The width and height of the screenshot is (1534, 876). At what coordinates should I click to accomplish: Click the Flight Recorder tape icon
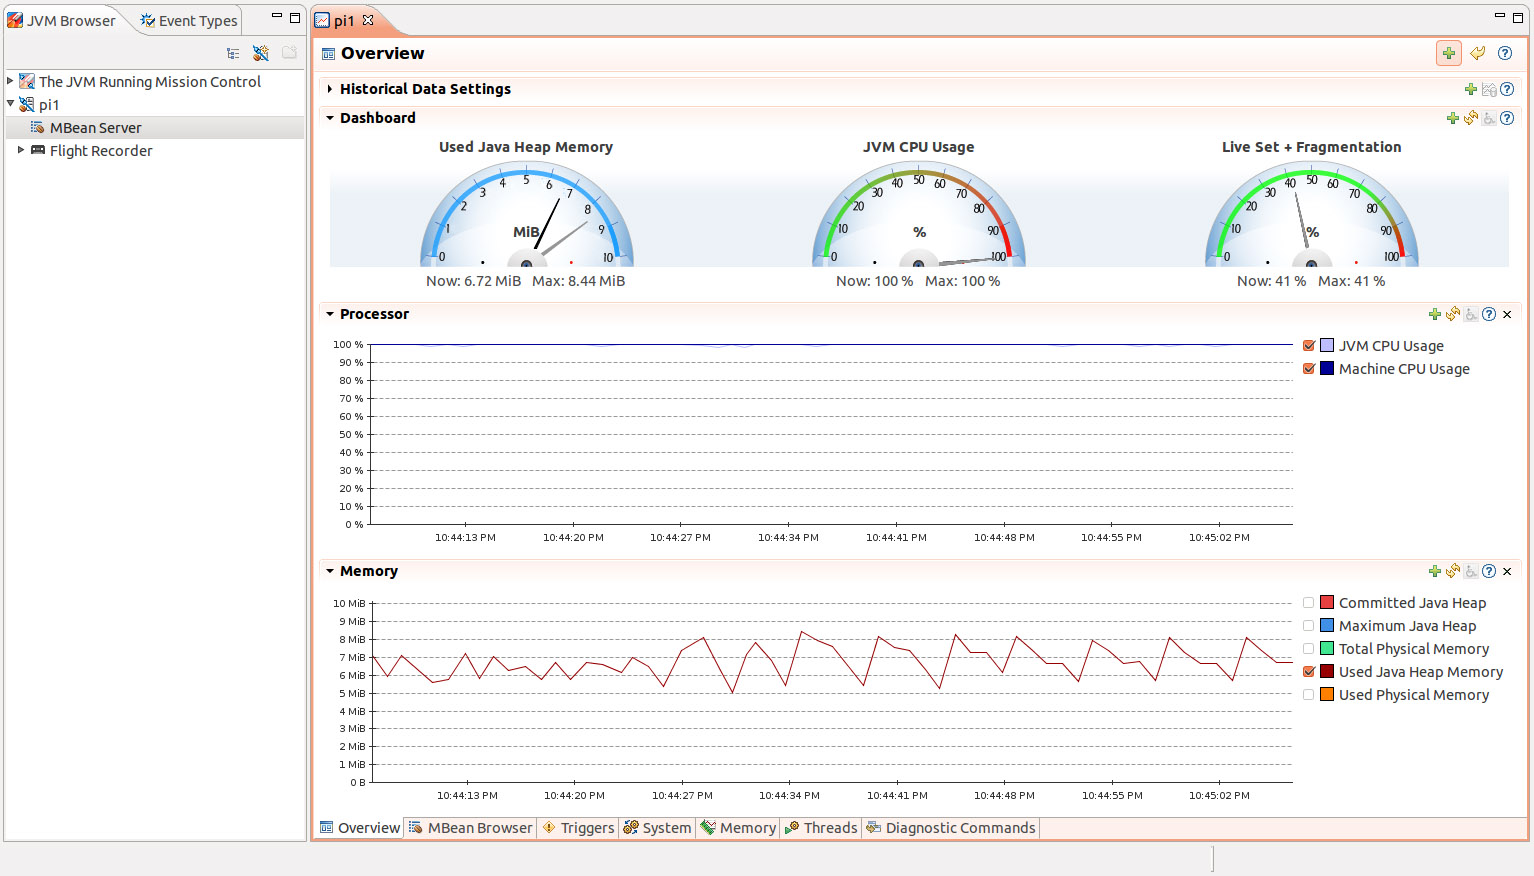[38, 150]
